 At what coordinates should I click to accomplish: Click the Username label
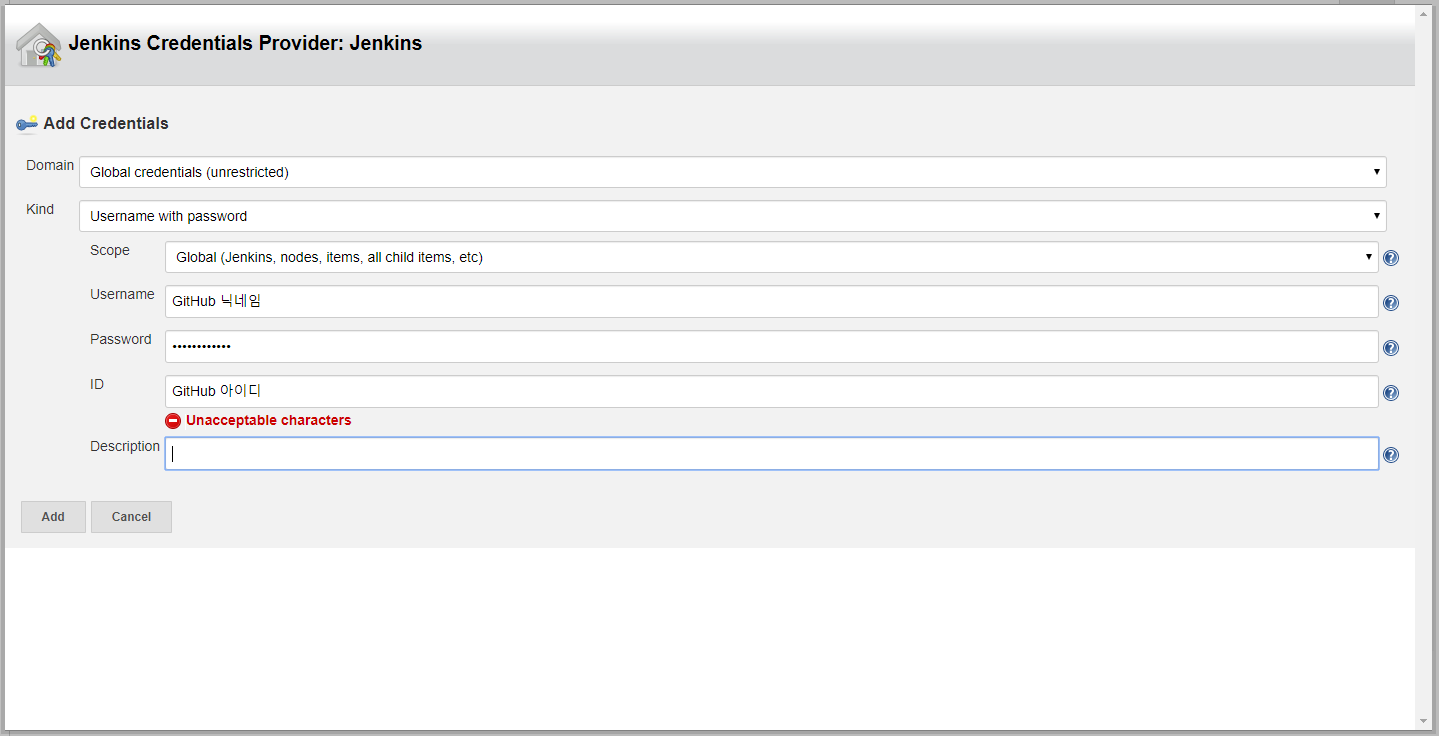coord(122,295)
